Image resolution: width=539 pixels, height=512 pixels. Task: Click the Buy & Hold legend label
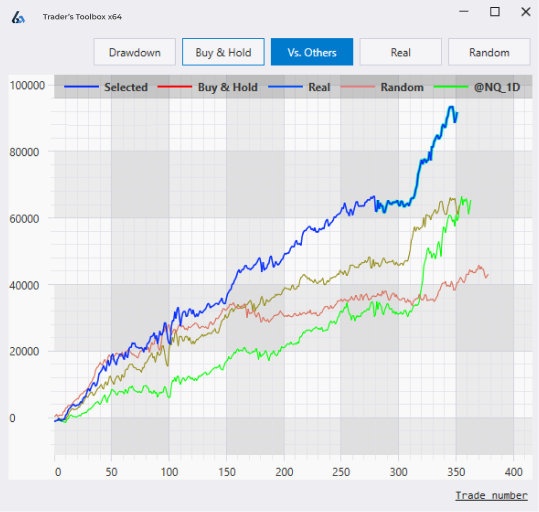pos(228,87)
